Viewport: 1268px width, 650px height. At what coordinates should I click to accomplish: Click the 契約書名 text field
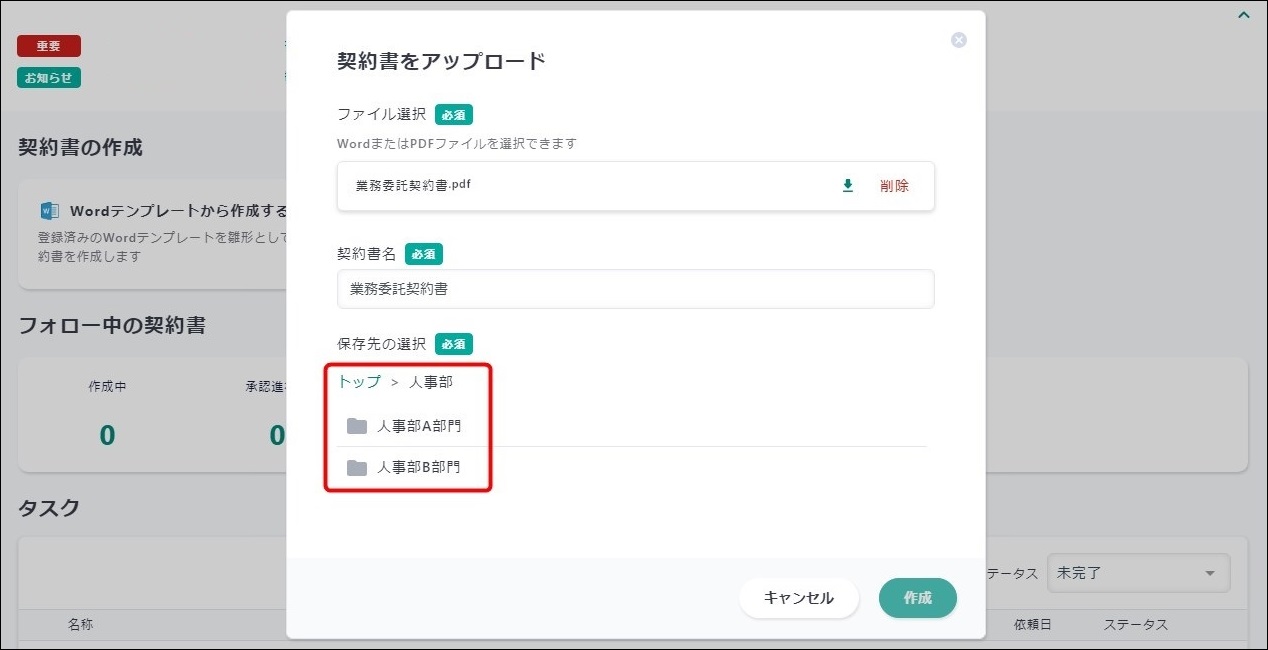pos(635,289)
